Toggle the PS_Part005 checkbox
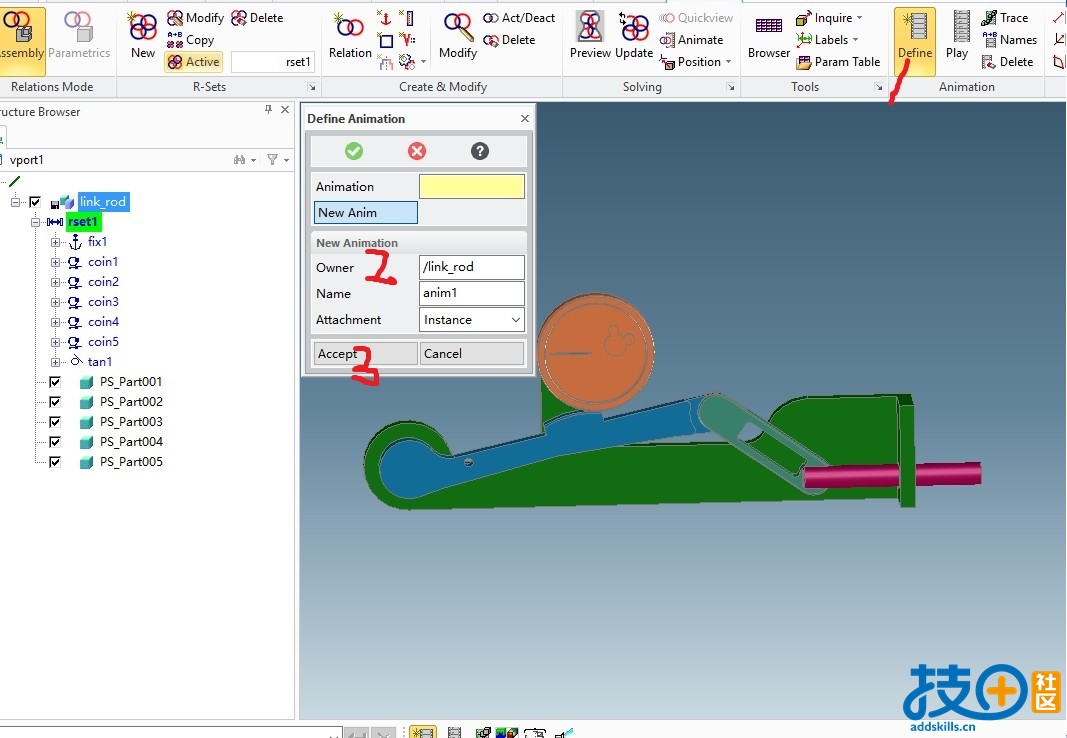Viewport: 1067px width, 738px height. tap(55, 462)
